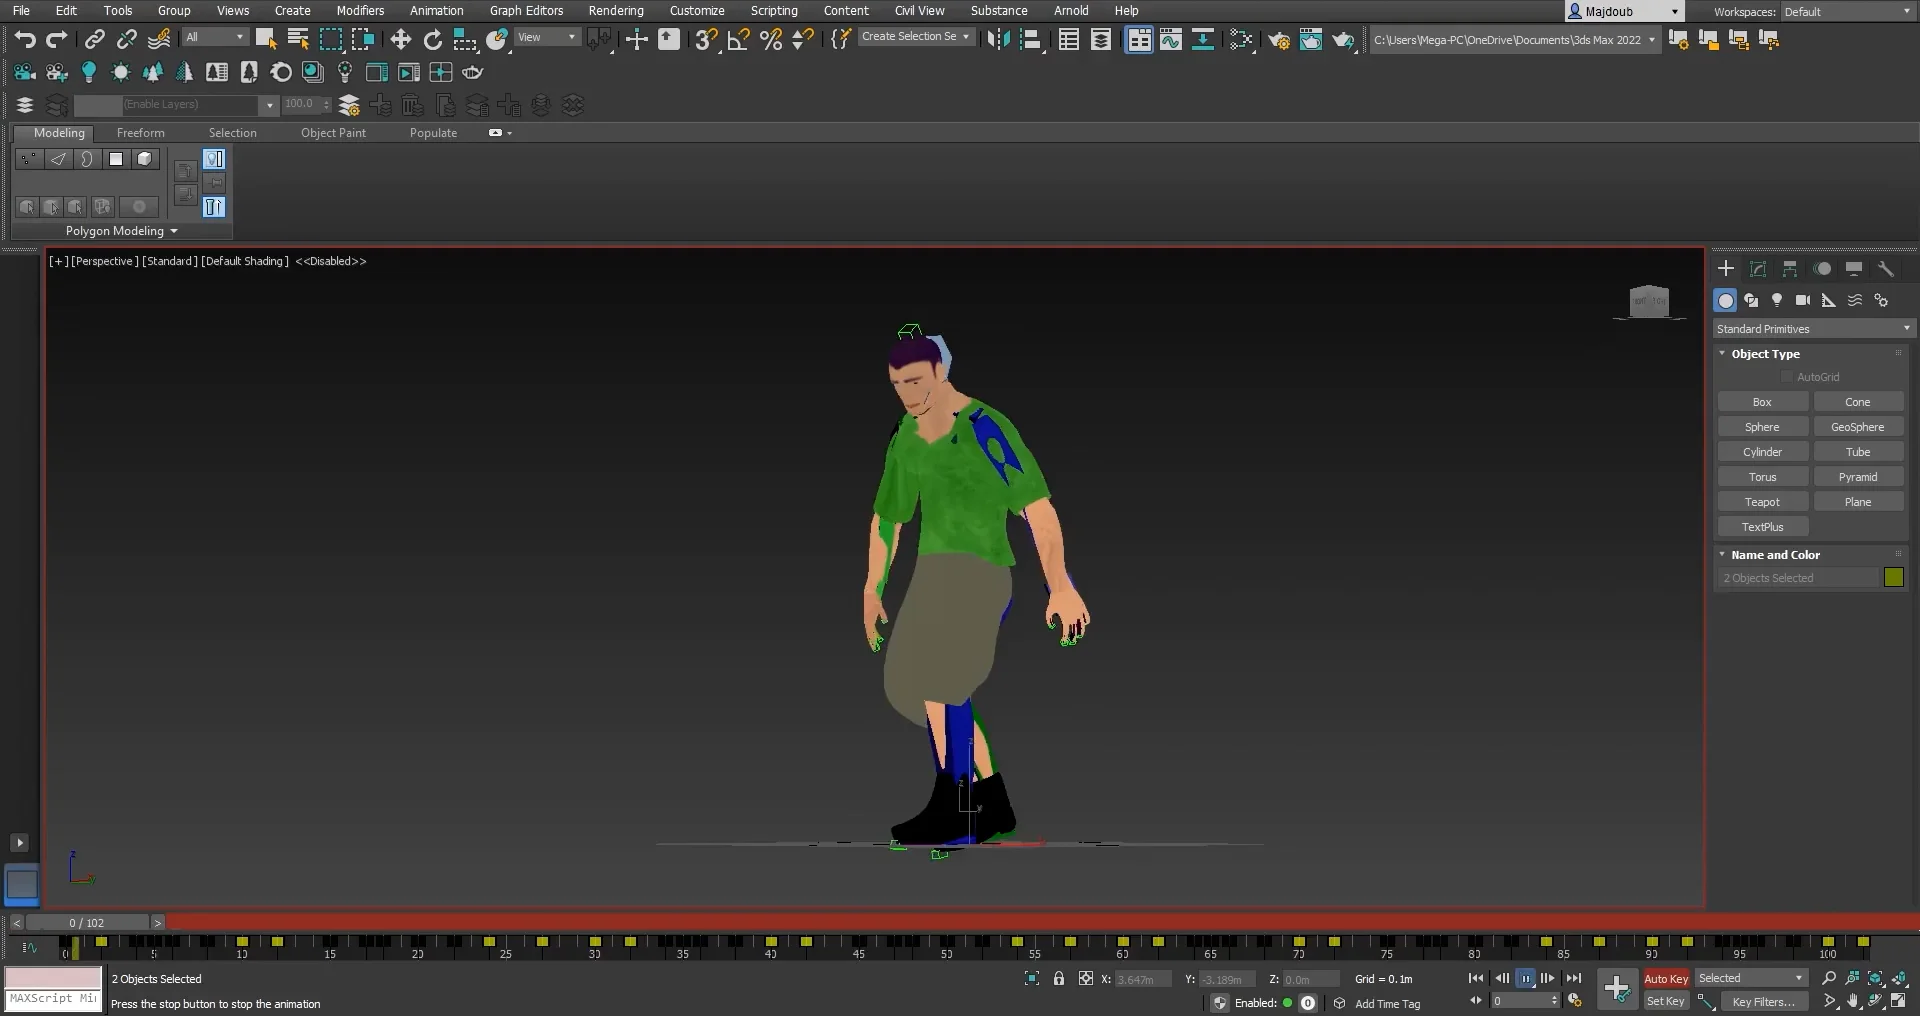Click the Zoom Extents Selected navigation icon
The height and width of the screenshot is (1016, 1920).
[1876, 979]
